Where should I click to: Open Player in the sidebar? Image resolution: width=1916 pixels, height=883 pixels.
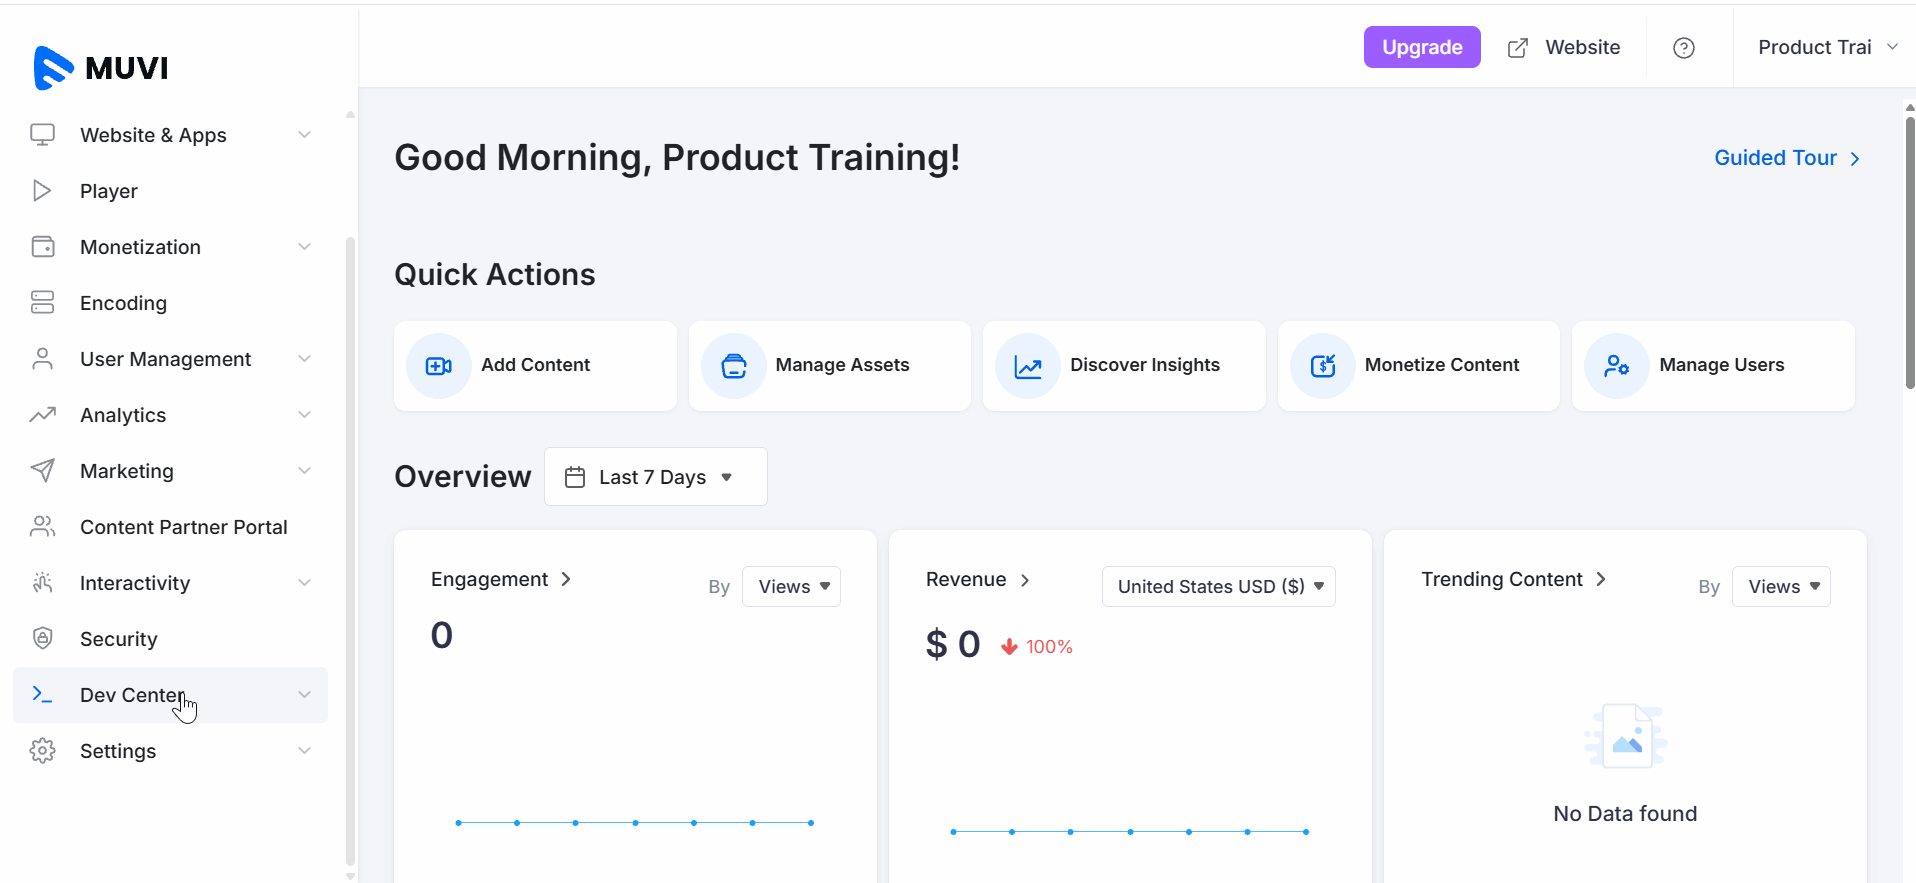click(109, 191)
